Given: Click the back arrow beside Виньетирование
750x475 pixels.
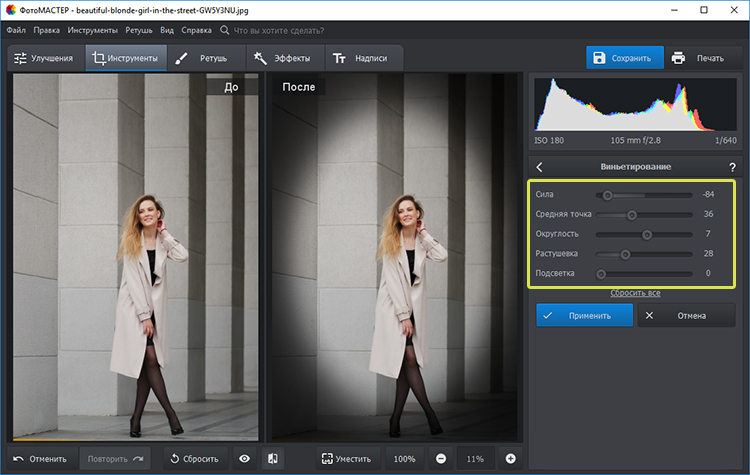Looking at the screenshot, I should click(540, 167).
